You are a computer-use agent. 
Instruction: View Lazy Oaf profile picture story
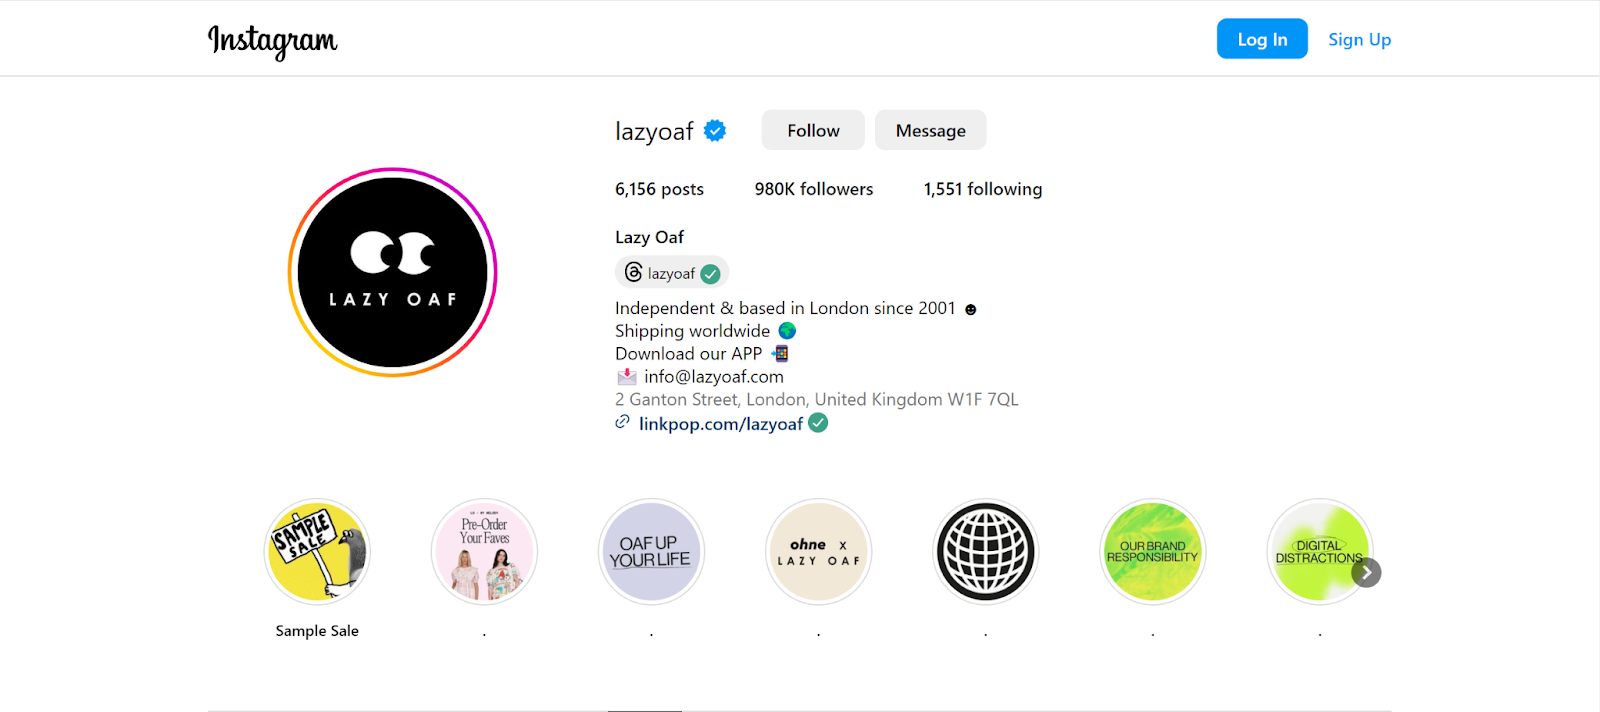pos(393,272)
